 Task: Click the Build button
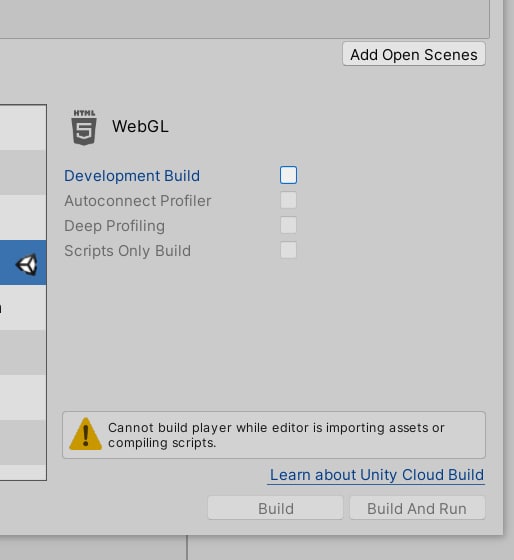(275, 508)
